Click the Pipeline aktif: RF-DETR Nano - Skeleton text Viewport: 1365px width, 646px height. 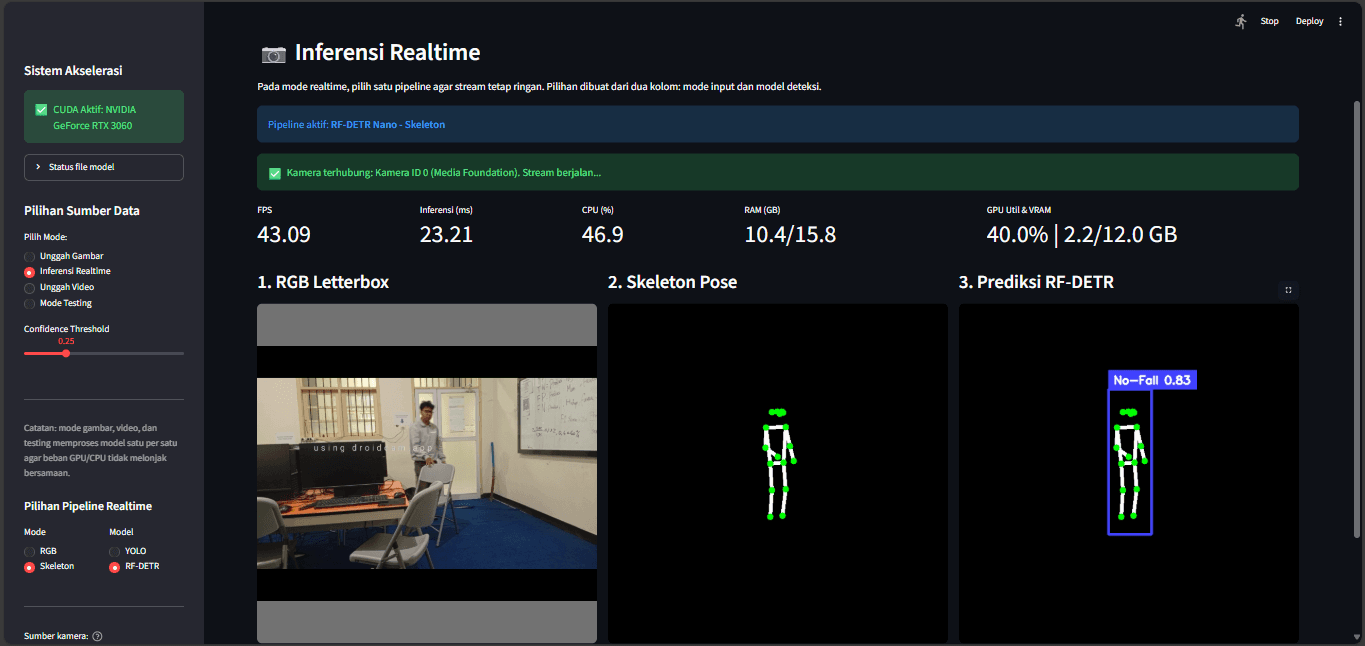[x=356, y=124]
